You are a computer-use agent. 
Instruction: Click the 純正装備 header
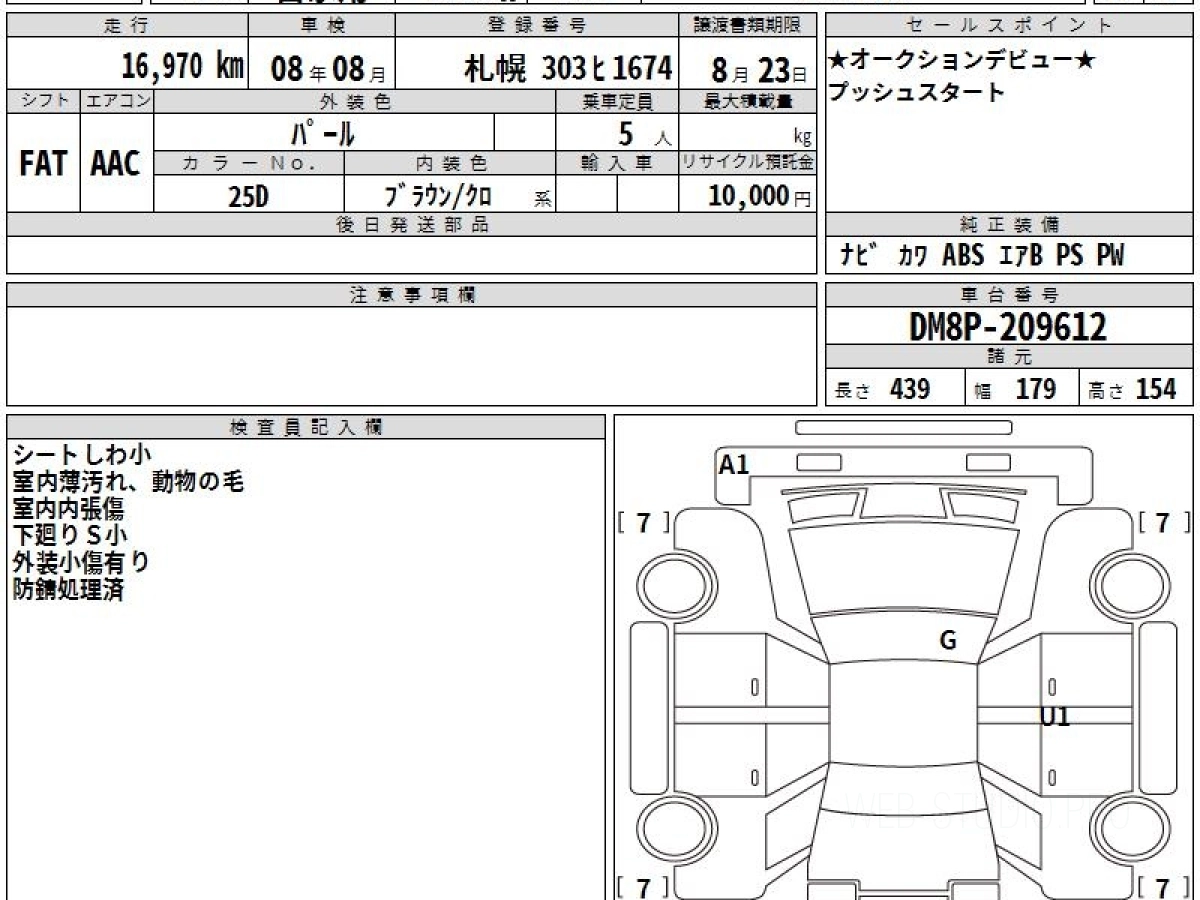[1010, 225]
